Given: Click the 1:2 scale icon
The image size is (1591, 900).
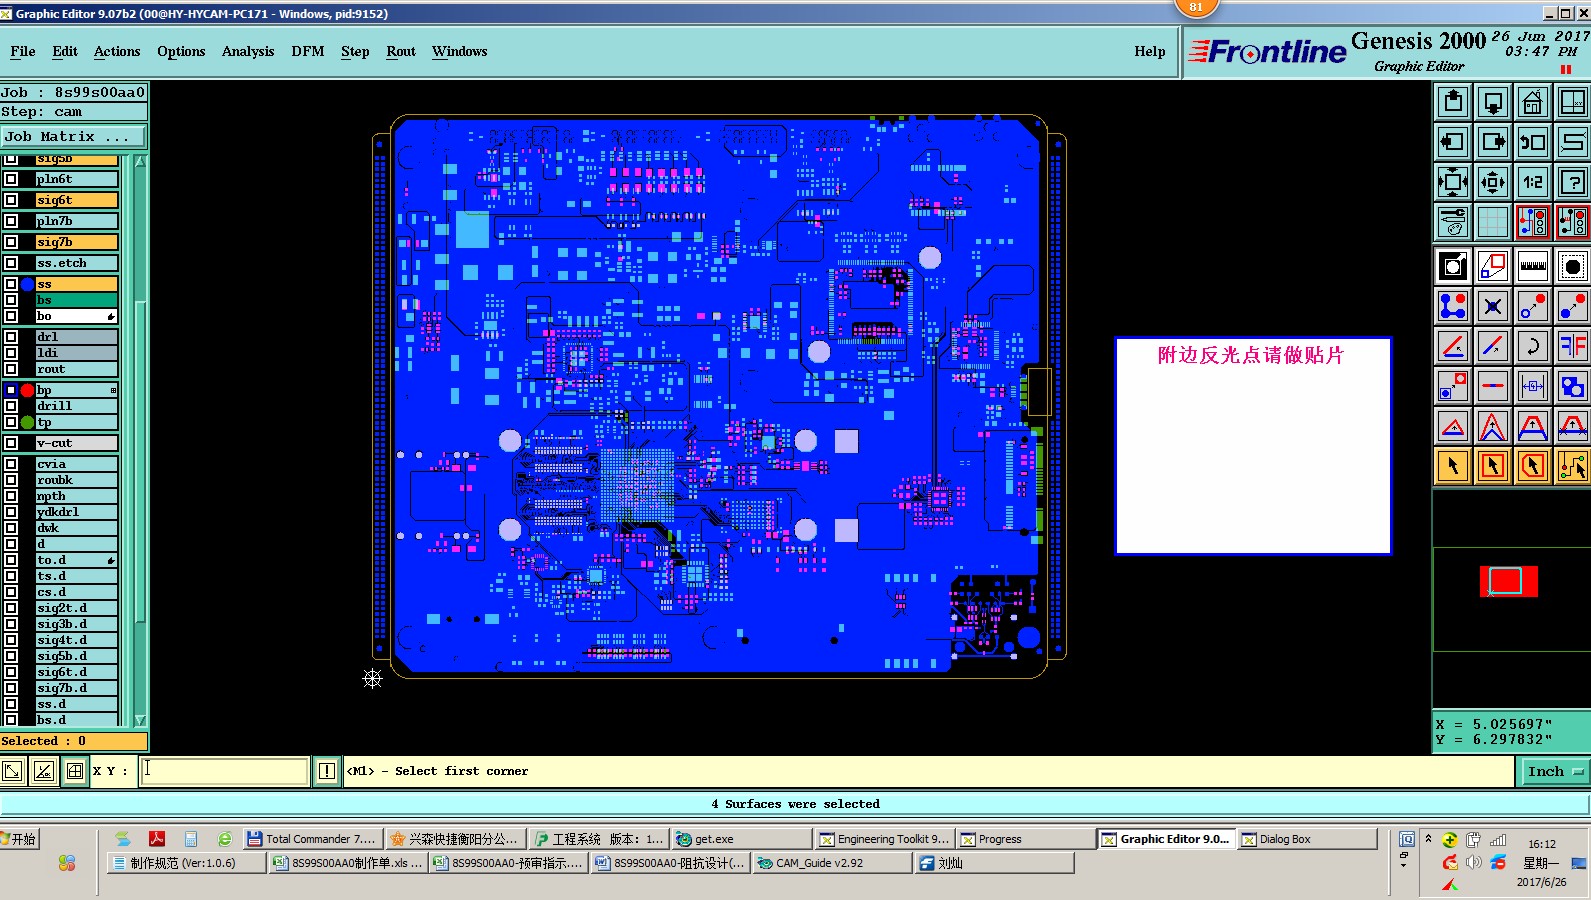Looking at the screenshot, I should (1533, 182).
